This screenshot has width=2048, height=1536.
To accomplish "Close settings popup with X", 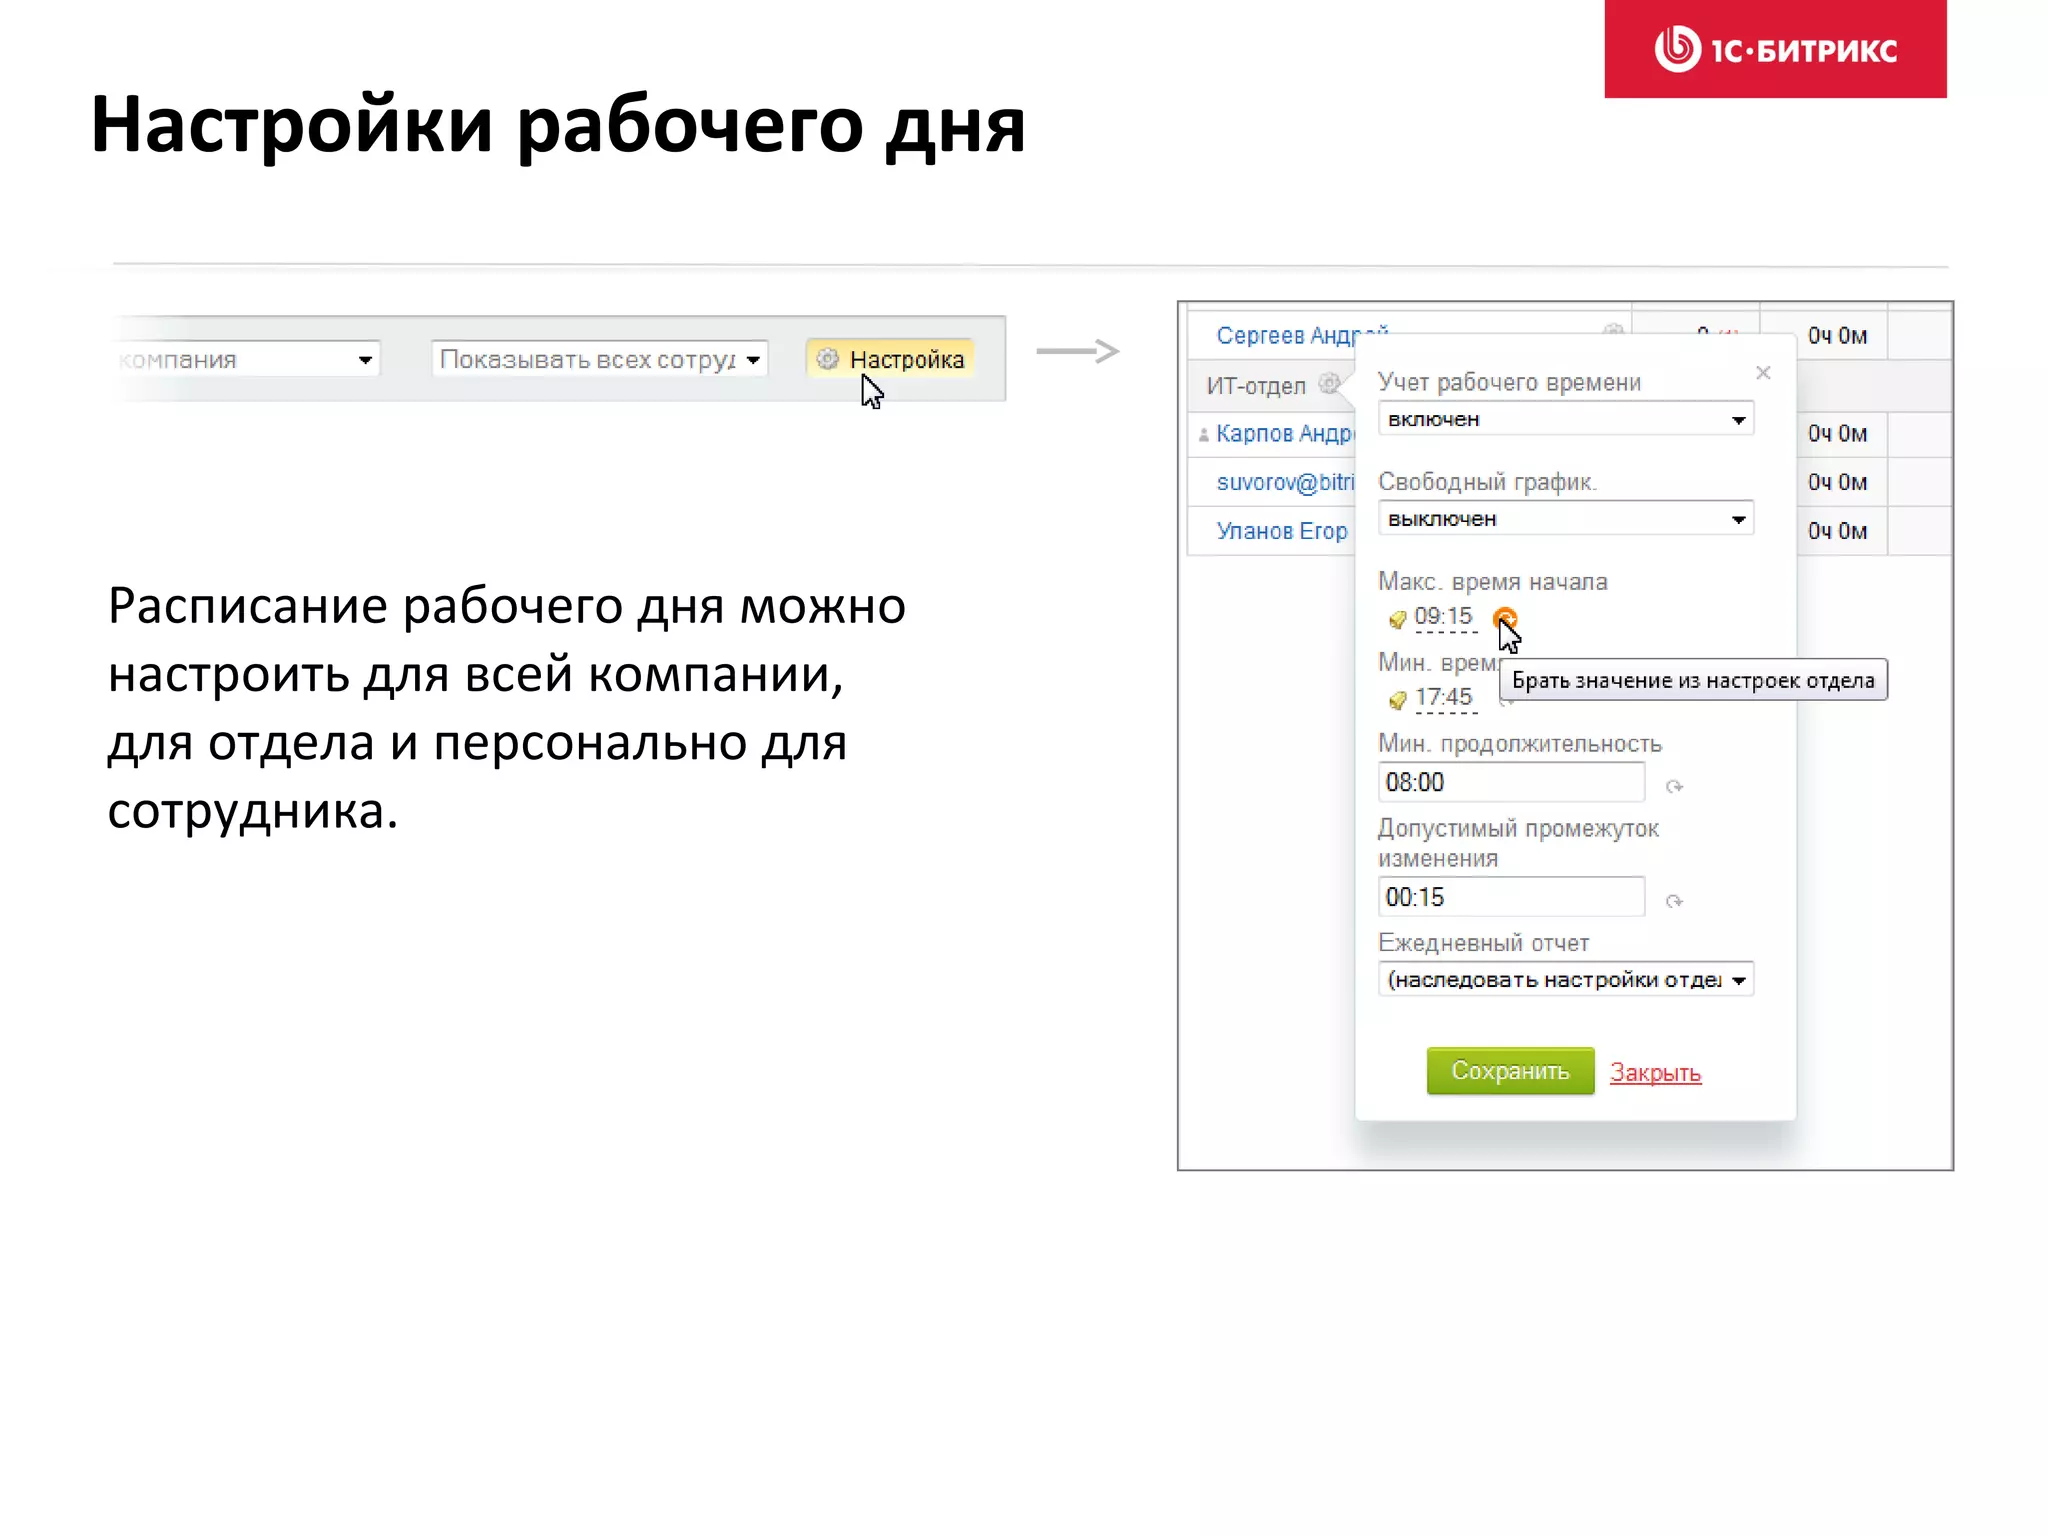I will 1763,373.
